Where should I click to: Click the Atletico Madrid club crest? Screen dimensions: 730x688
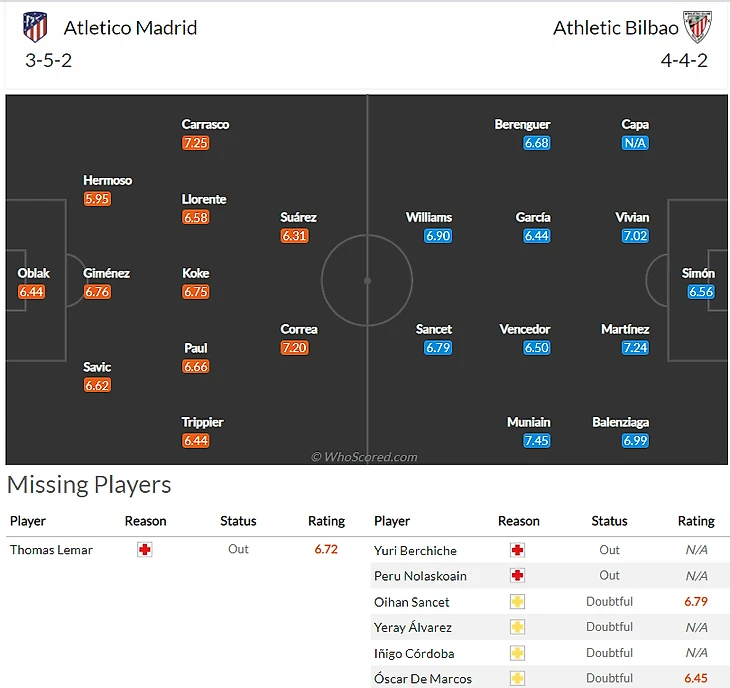pyautogui.click(x=35, y=27)
